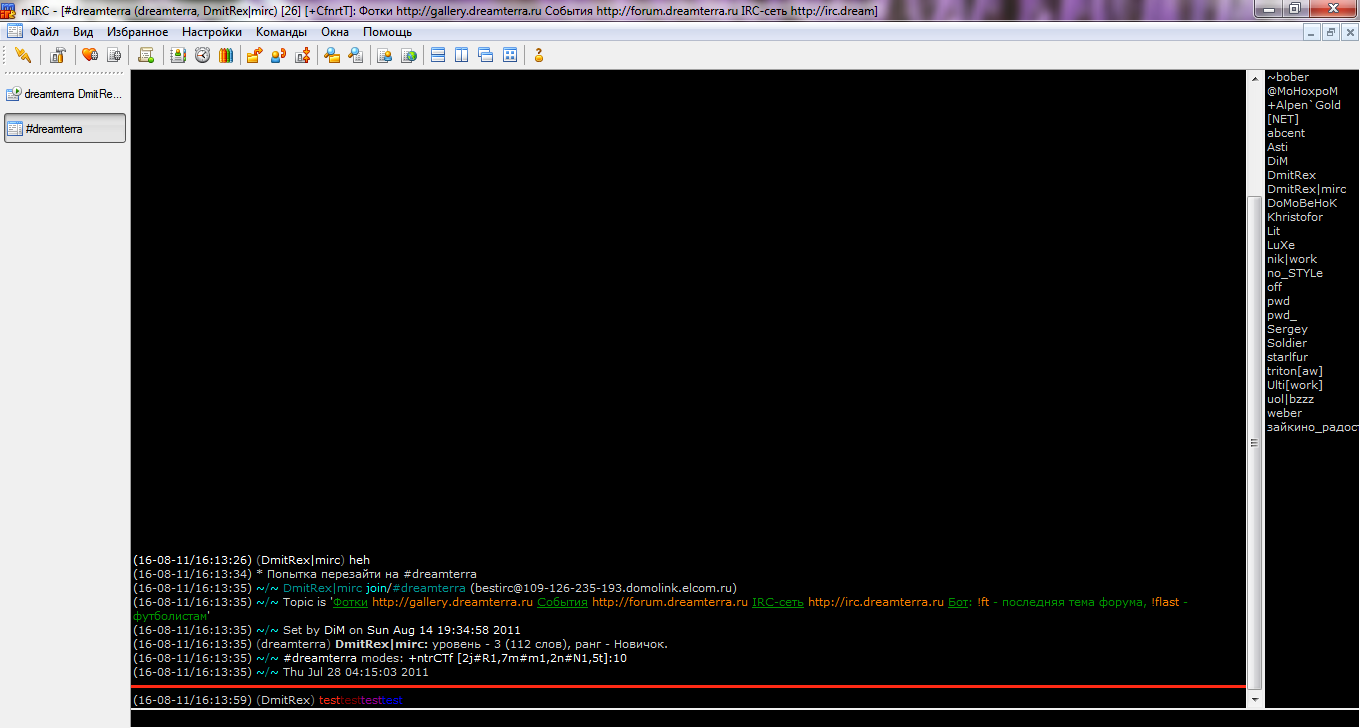The width and height of the screenshot is (1360, 728).
Task: Select the #dreamterra channel in the treebar
Action: (65, 128)
